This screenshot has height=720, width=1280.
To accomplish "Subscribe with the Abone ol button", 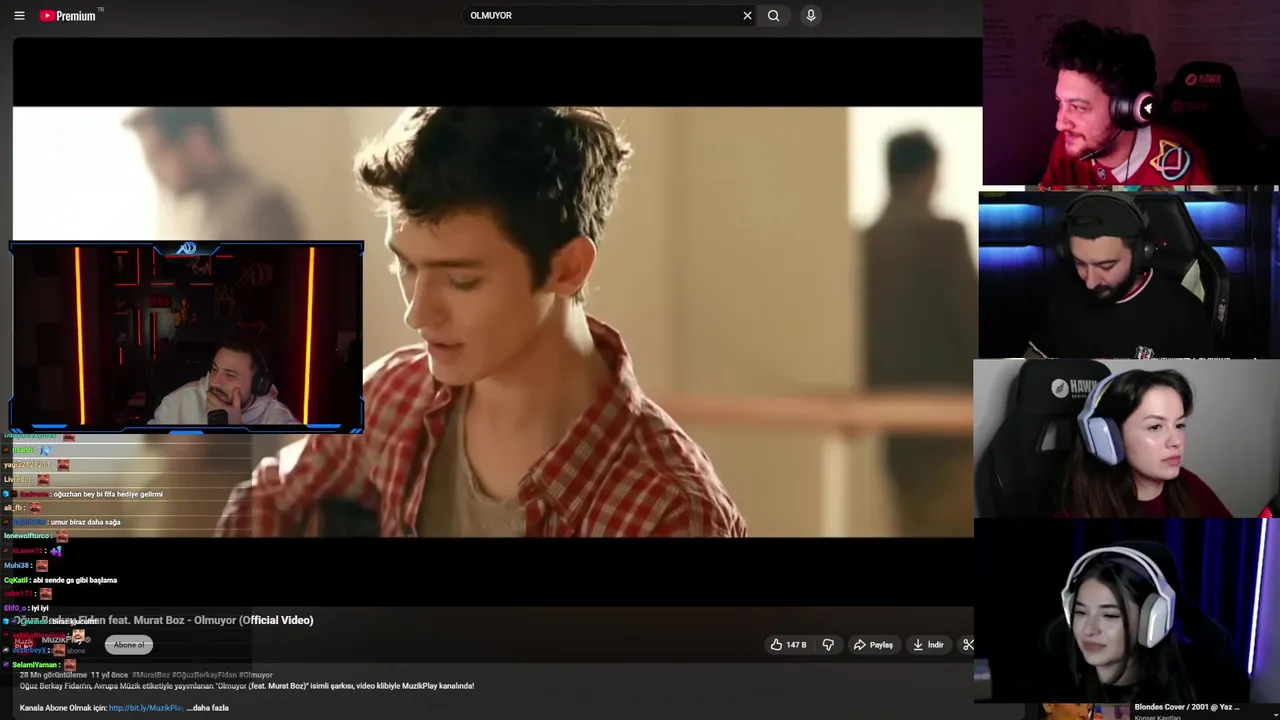I will tap(129, 645).
